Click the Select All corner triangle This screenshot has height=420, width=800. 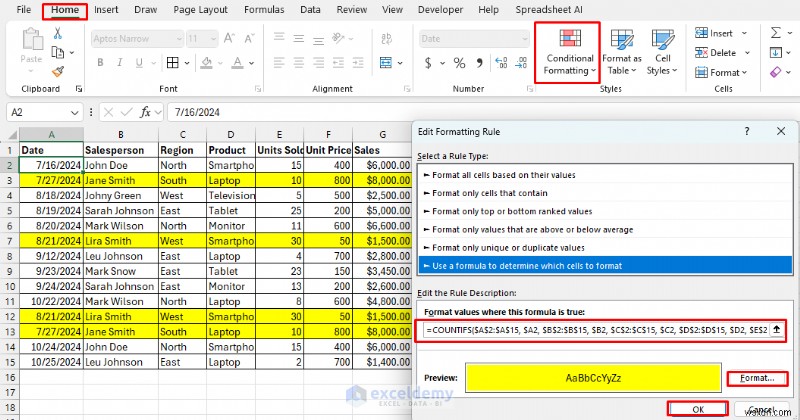click(12, 135)
